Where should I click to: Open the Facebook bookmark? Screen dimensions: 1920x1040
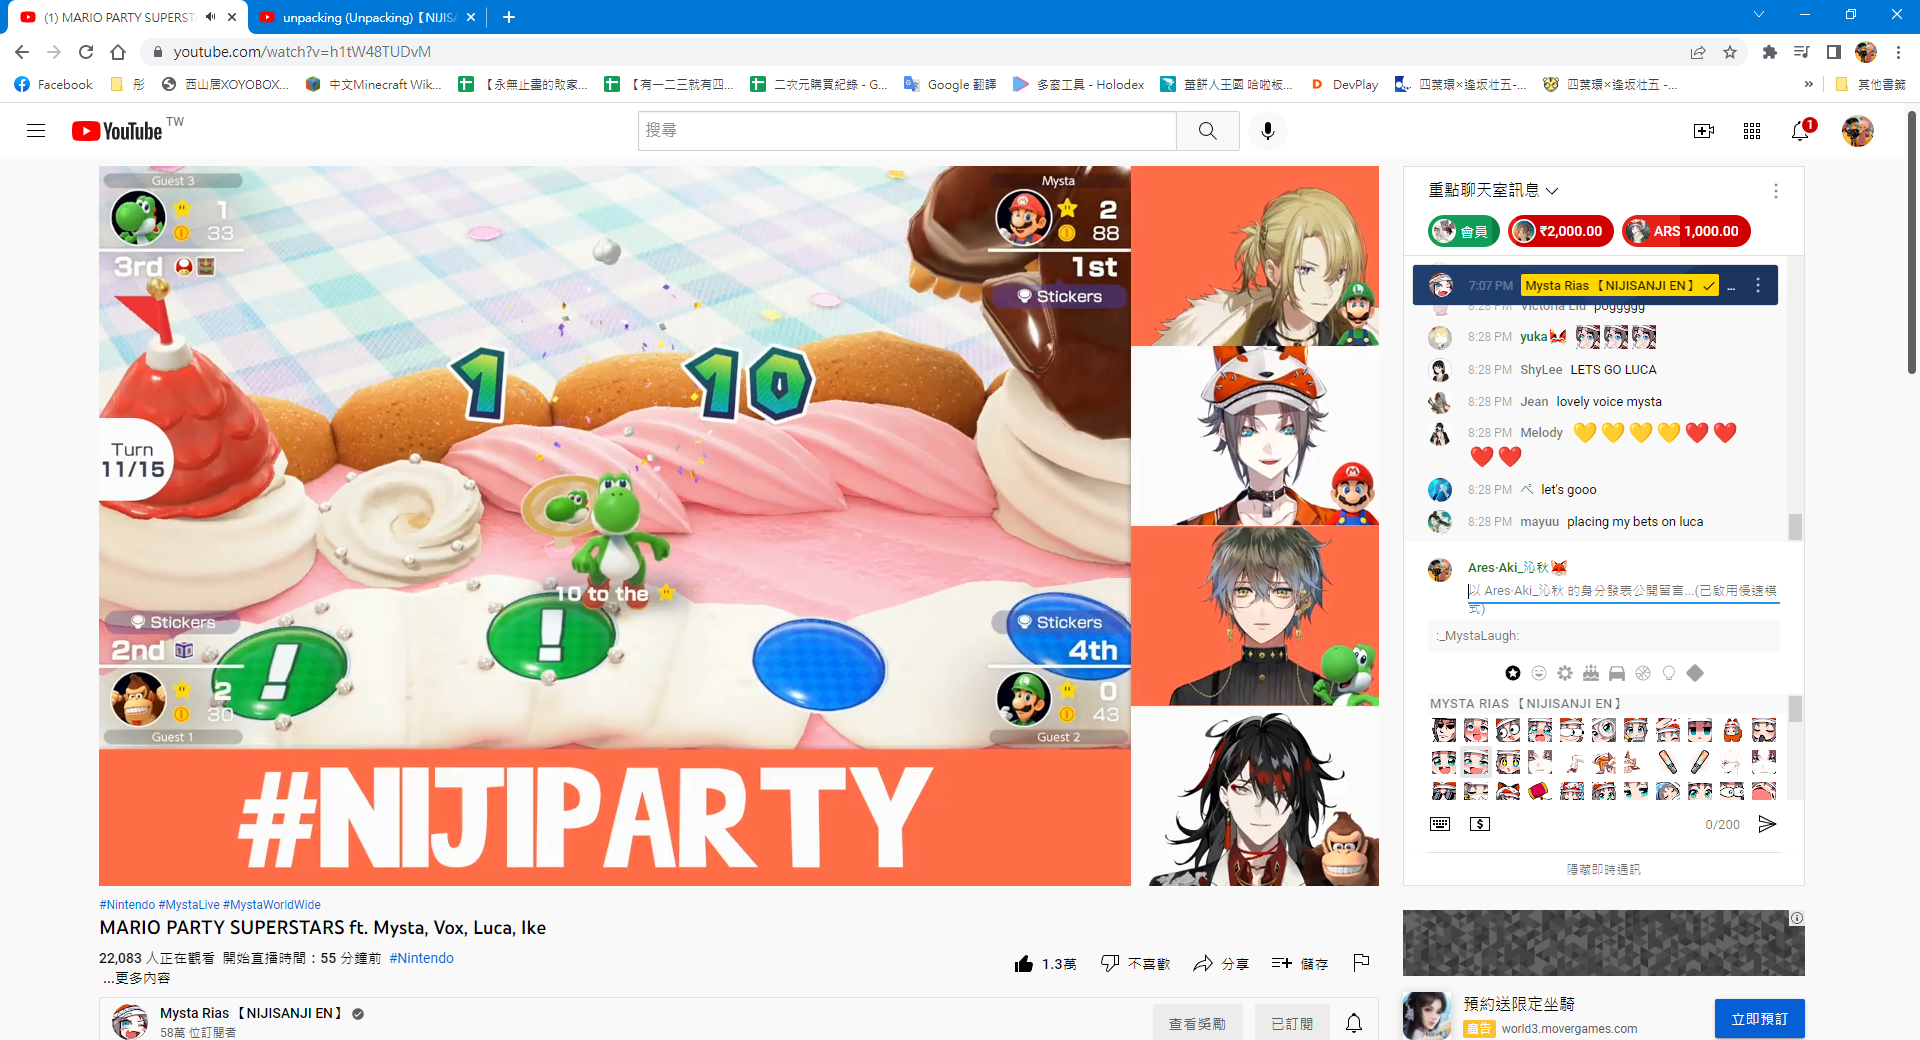[x=54, y=85]
